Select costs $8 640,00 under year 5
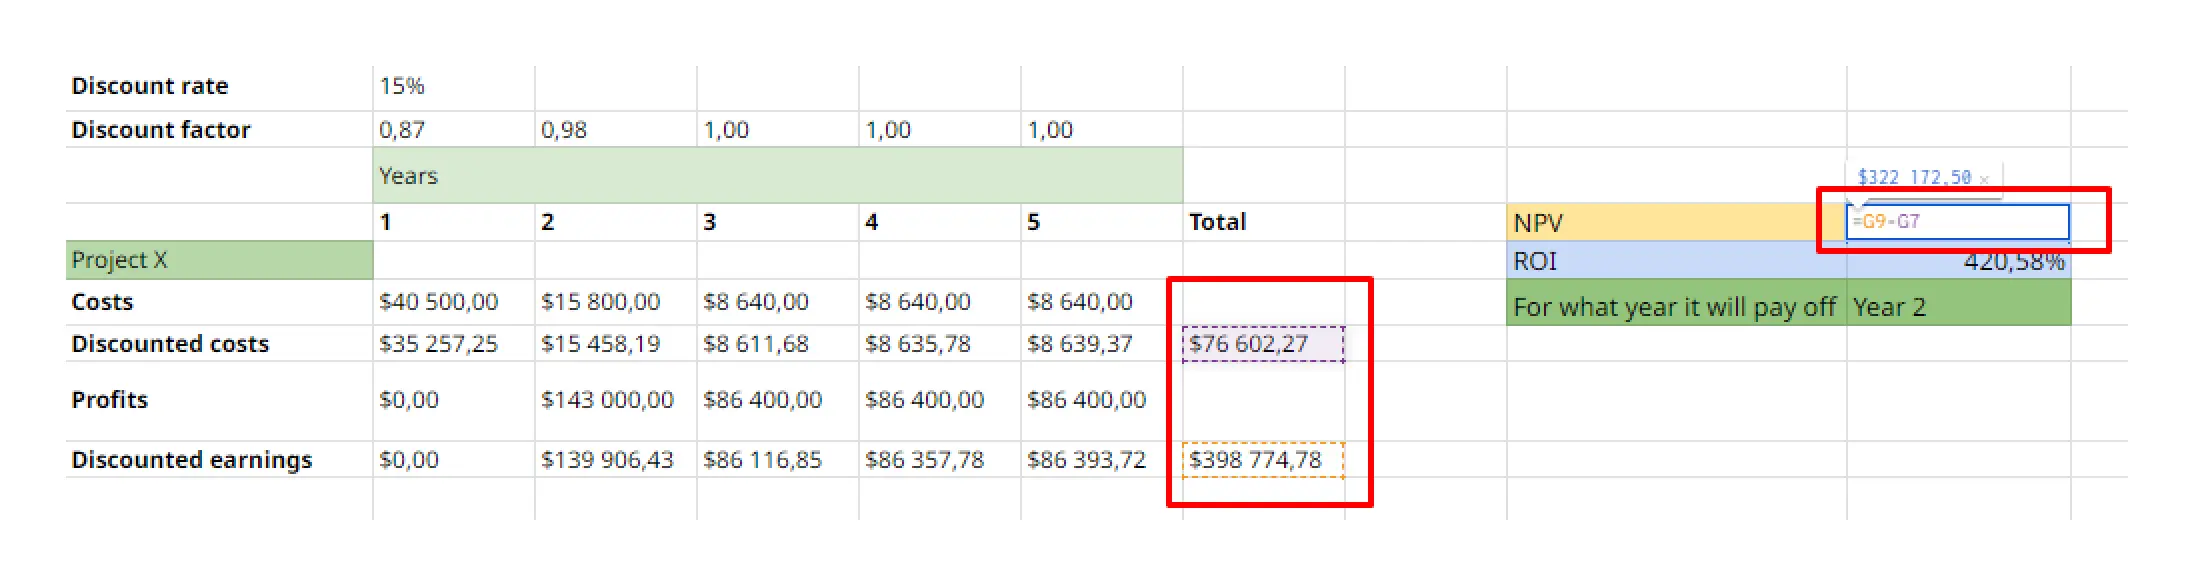This screenshot has width=2194, height=586. coord(1102,302)
